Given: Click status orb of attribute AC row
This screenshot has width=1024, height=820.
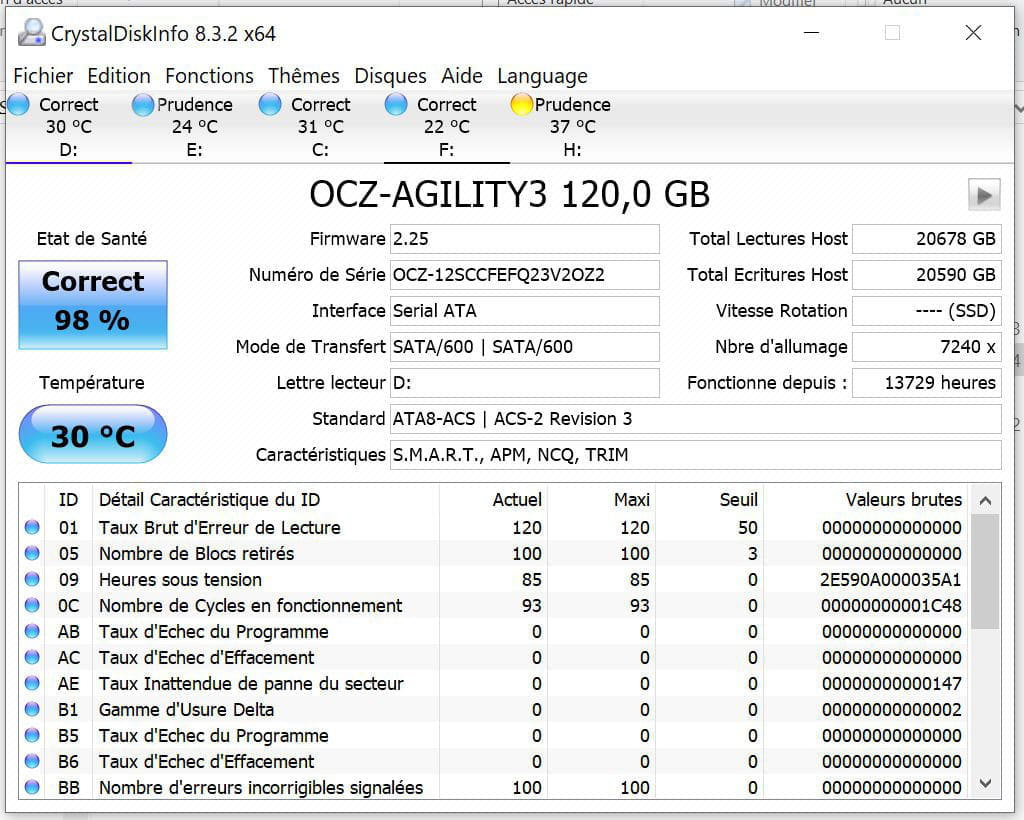Looking at the screenshot, I should [32, 657].
